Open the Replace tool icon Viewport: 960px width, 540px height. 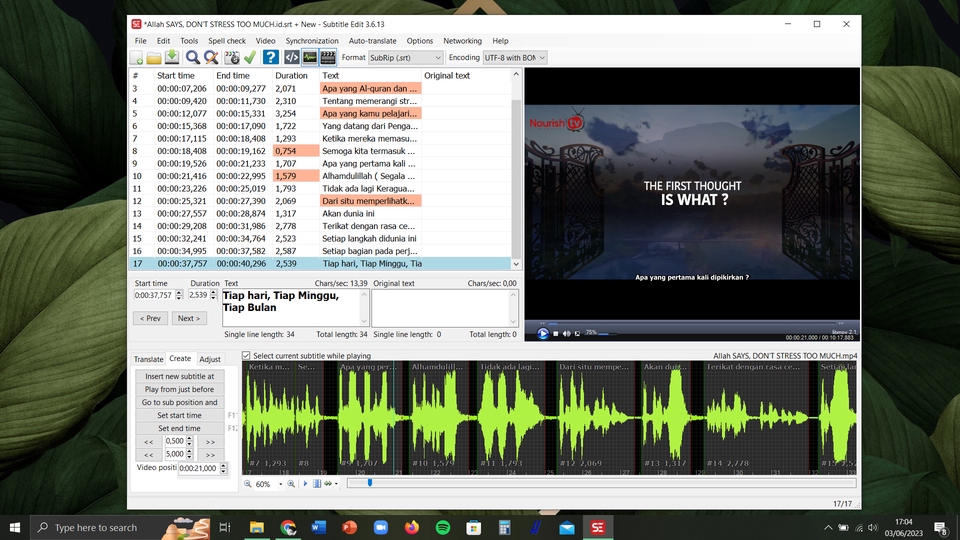pyautogui.click(x=211, y=58)
